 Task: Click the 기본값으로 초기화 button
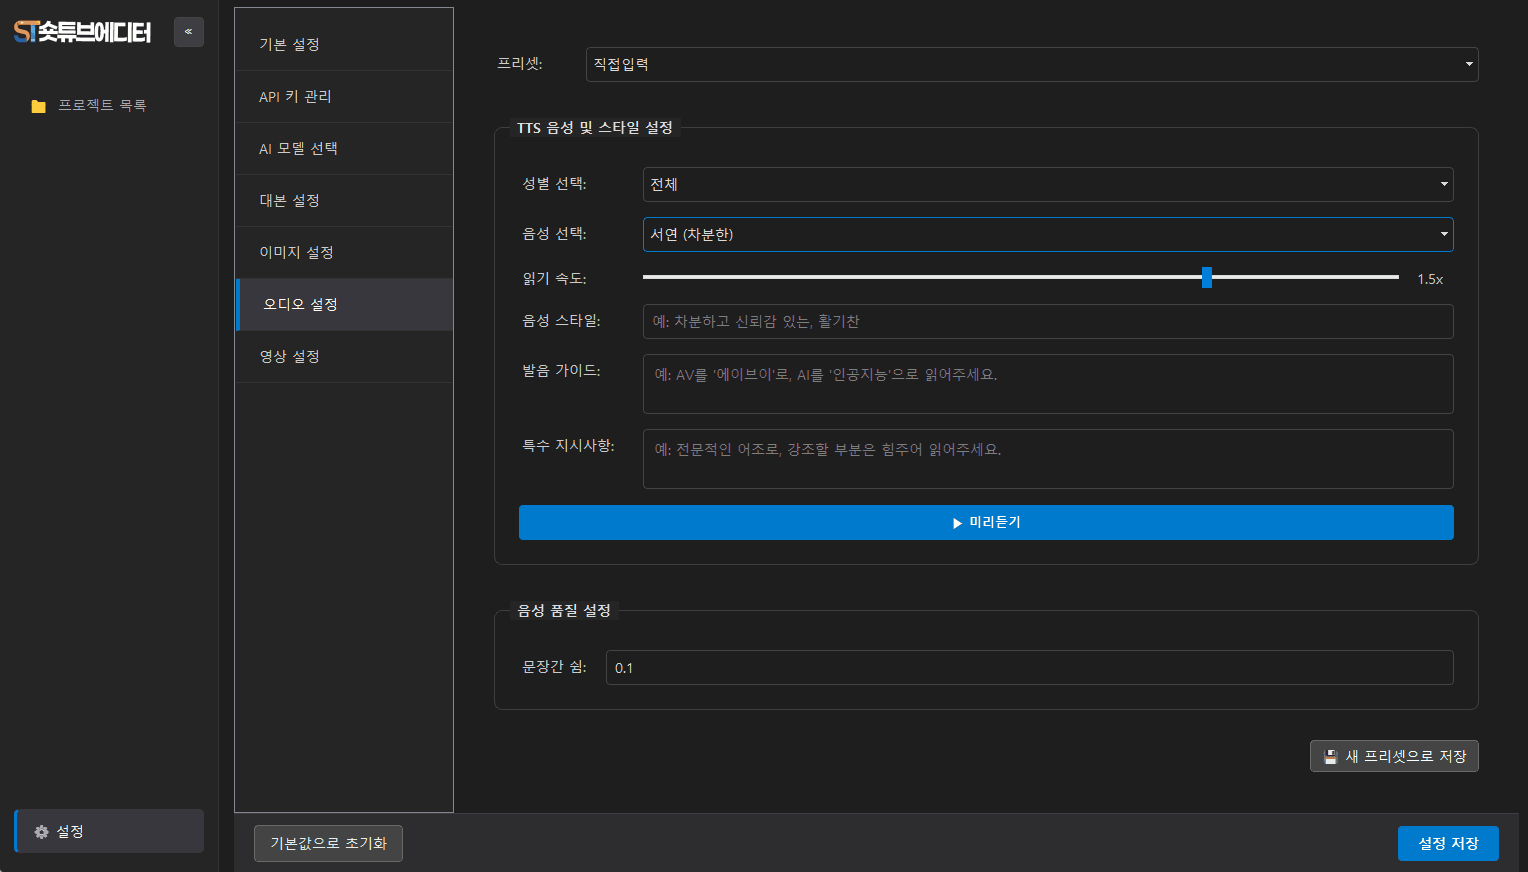pos(328,843)
